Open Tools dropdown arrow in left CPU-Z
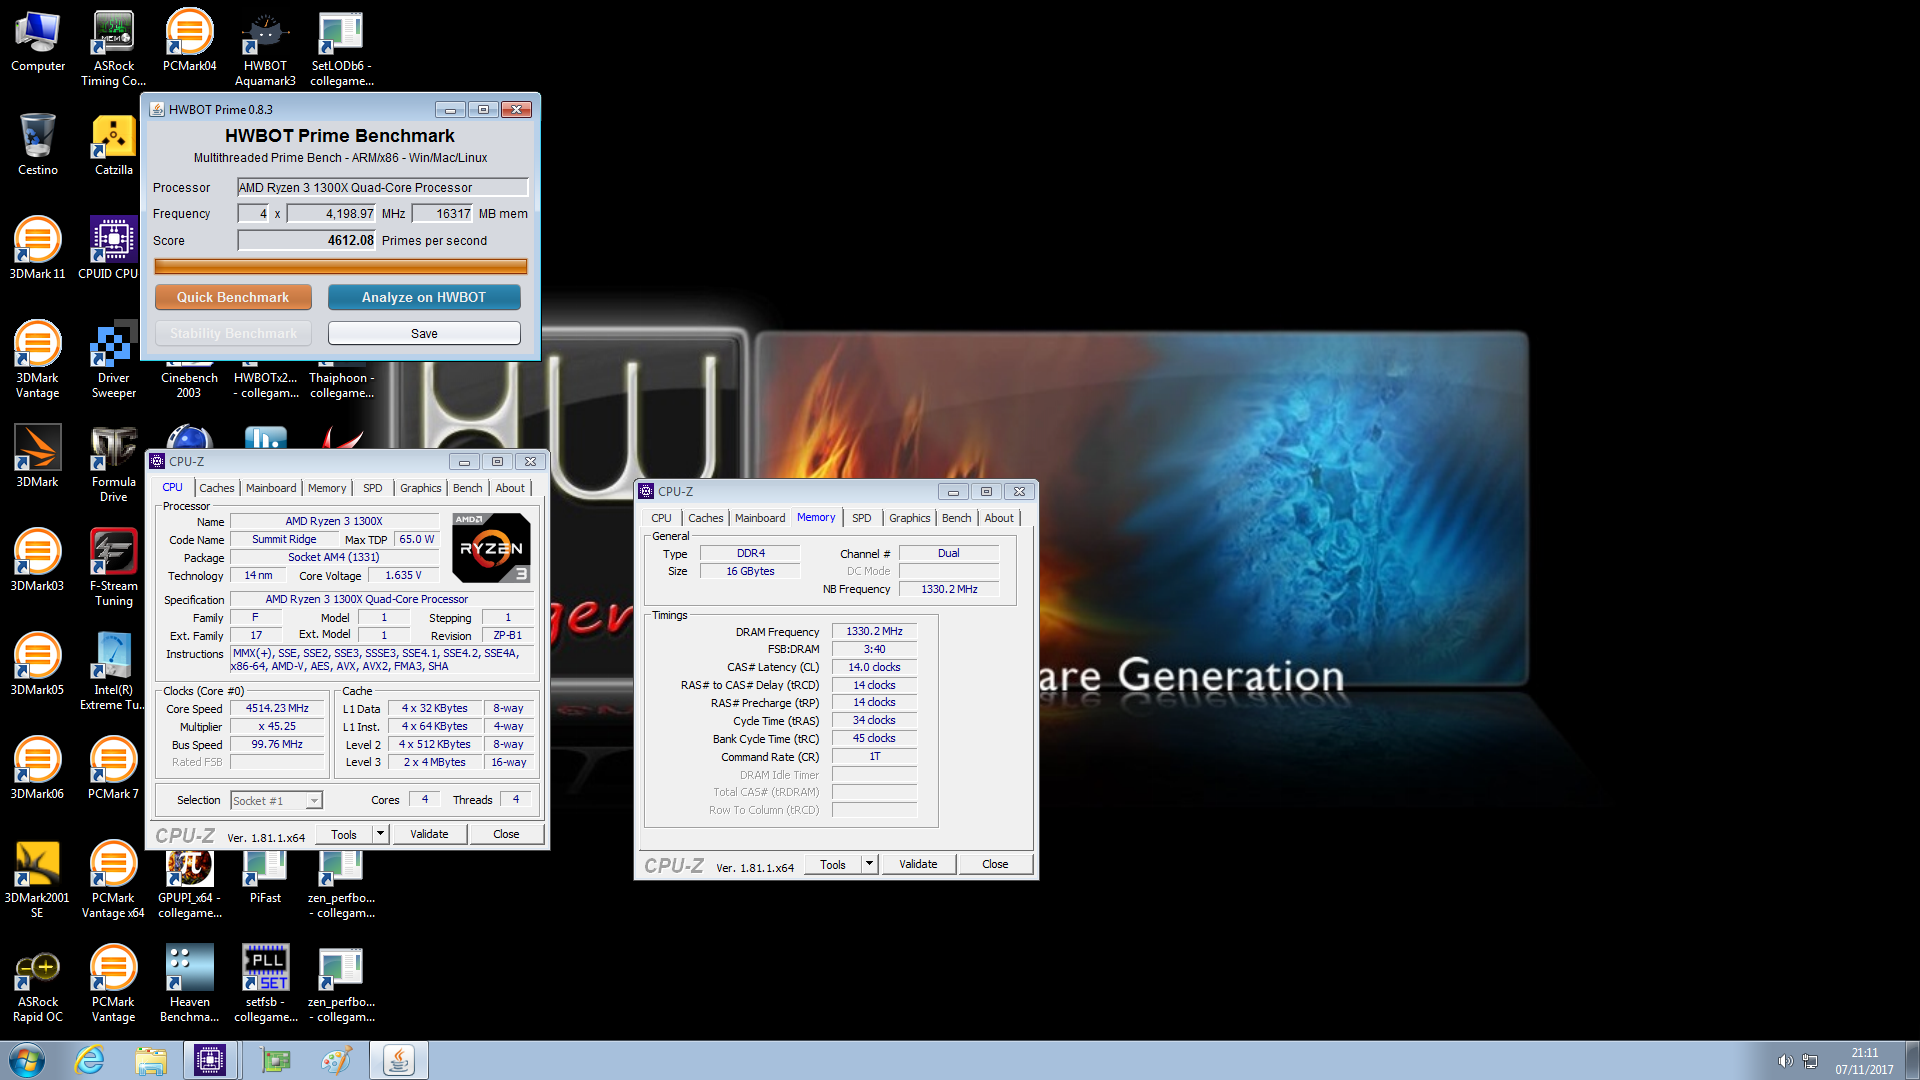1920x1080 pixels. [380, 834]
